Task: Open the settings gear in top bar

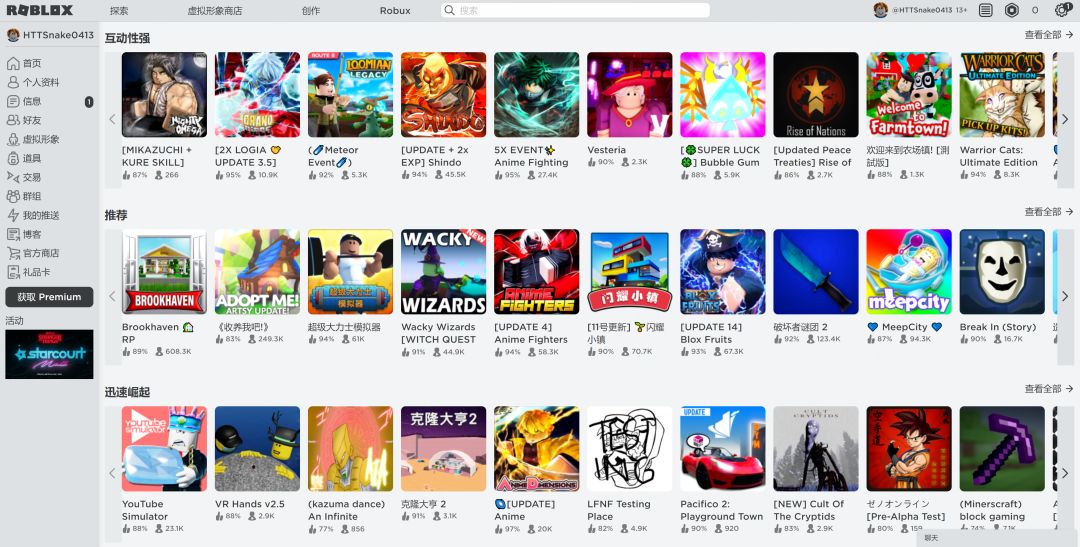Action: (1062, 10)
